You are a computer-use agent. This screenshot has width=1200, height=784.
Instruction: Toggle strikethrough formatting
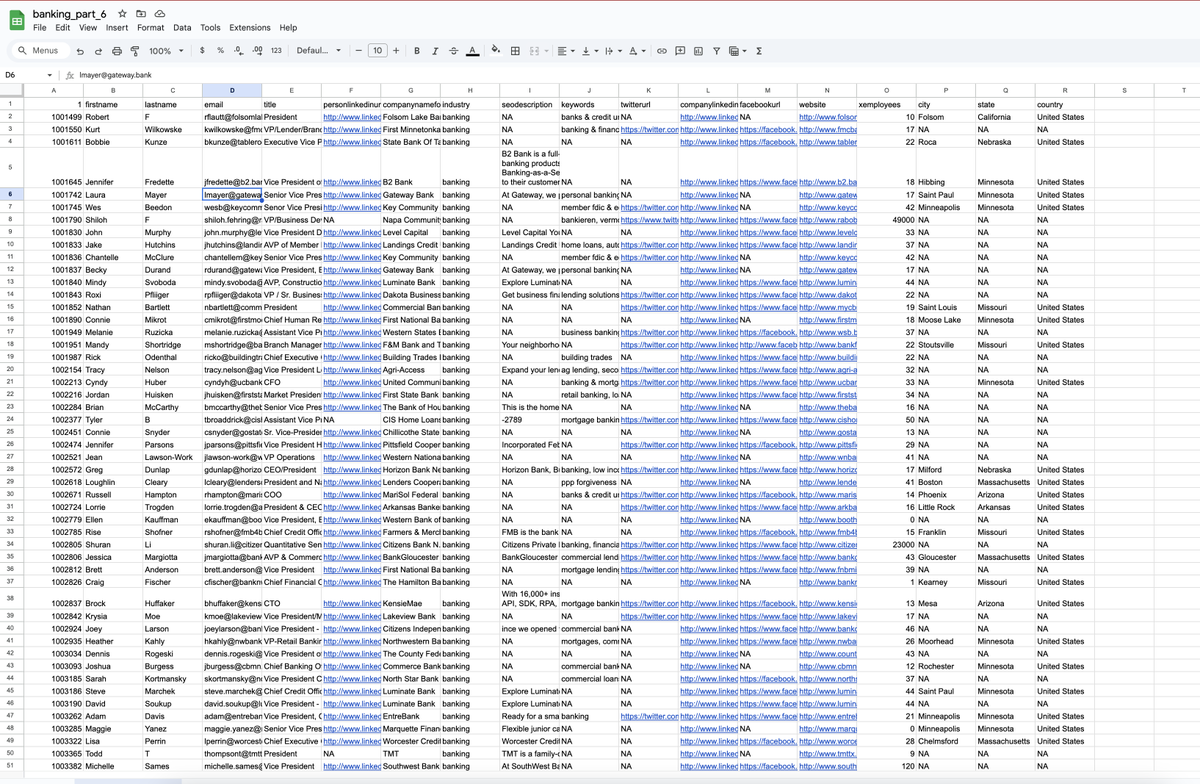click(x=454, y=51)
